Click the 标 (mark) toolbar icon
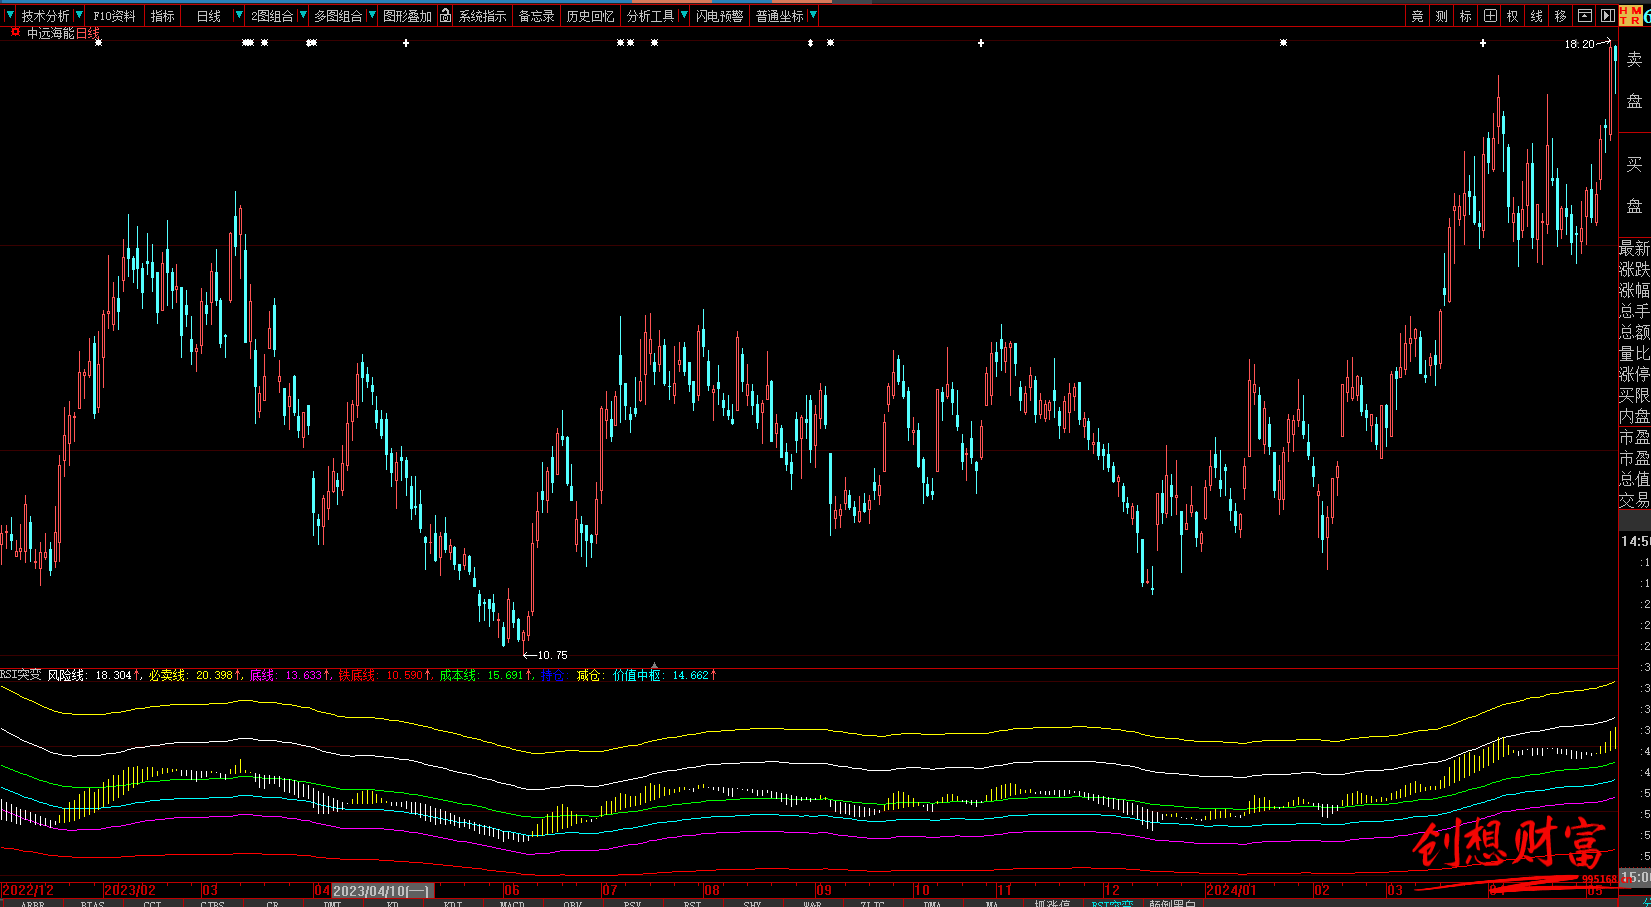This screenshot has height=907, width=1651. coord(1465,16)
